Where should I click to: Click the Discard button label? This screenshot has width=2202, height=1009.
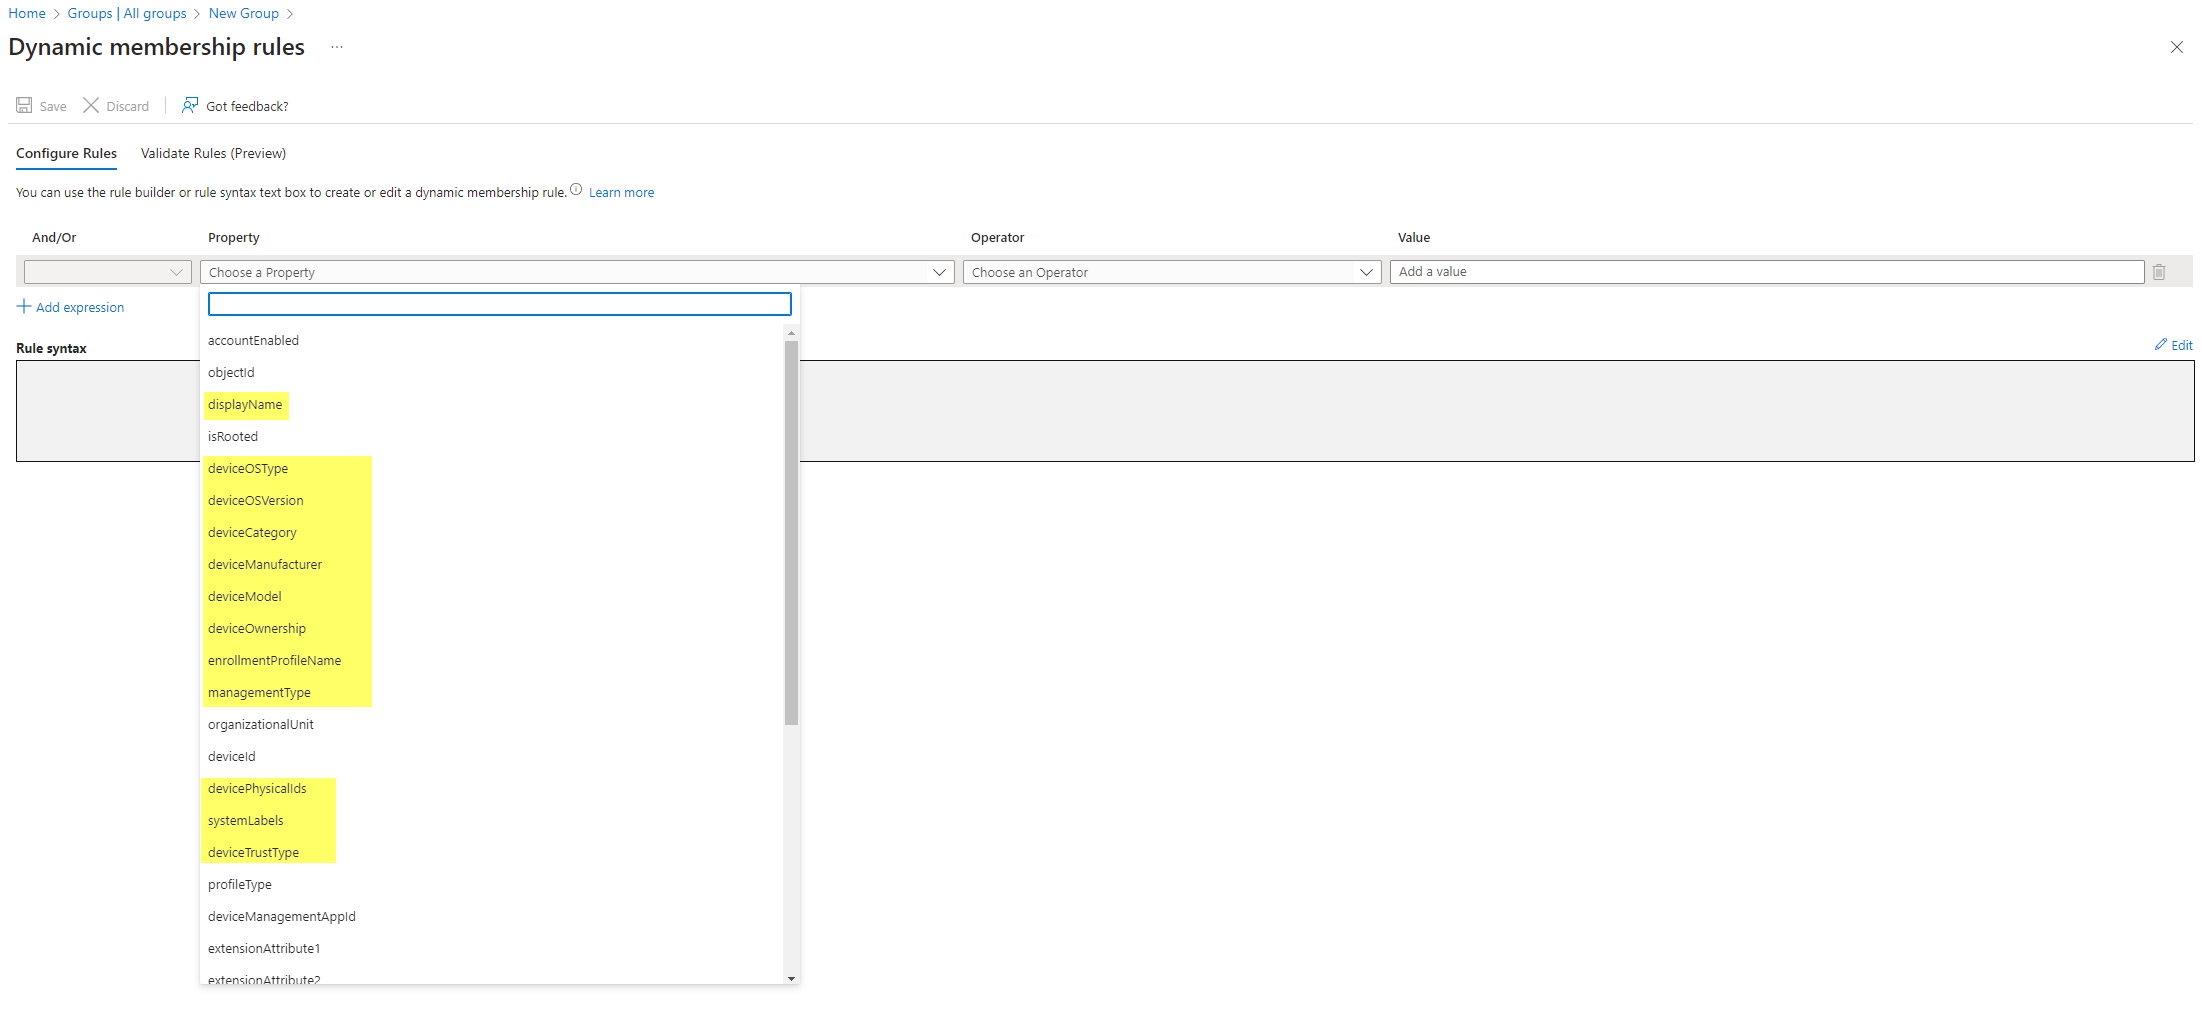point(127,106)
